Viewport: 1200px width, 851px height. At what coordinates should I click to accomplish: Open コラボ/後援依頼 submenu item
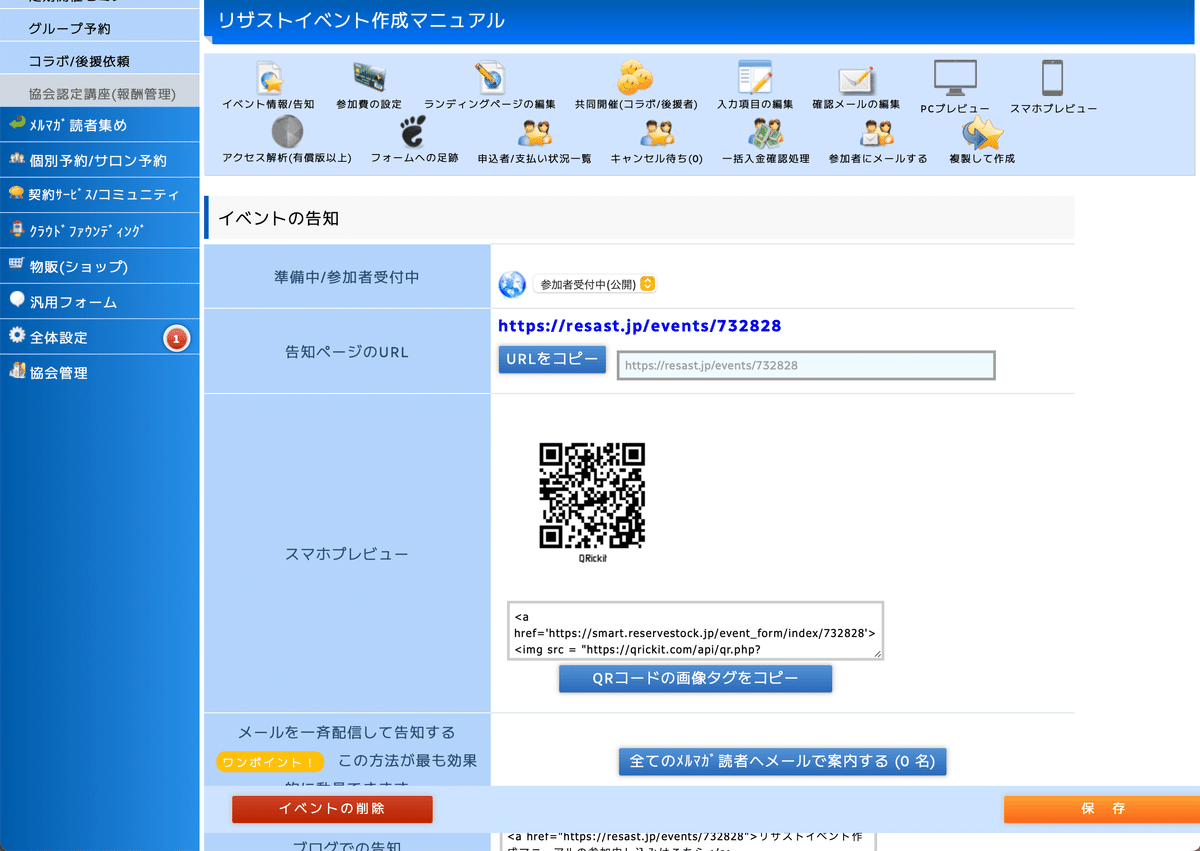(x=100, y=61)
